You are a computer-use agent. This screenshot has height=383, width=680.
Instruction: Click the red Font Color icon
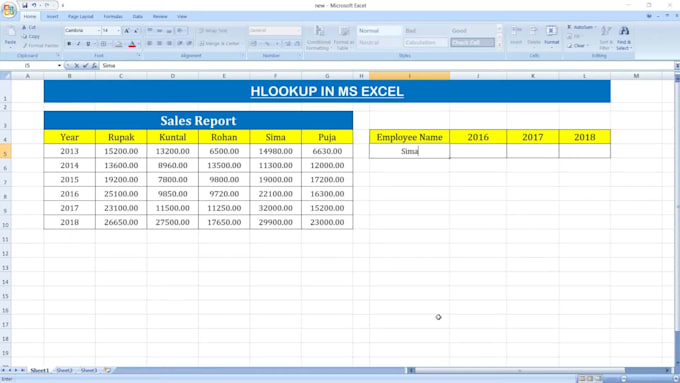point(132,44)
